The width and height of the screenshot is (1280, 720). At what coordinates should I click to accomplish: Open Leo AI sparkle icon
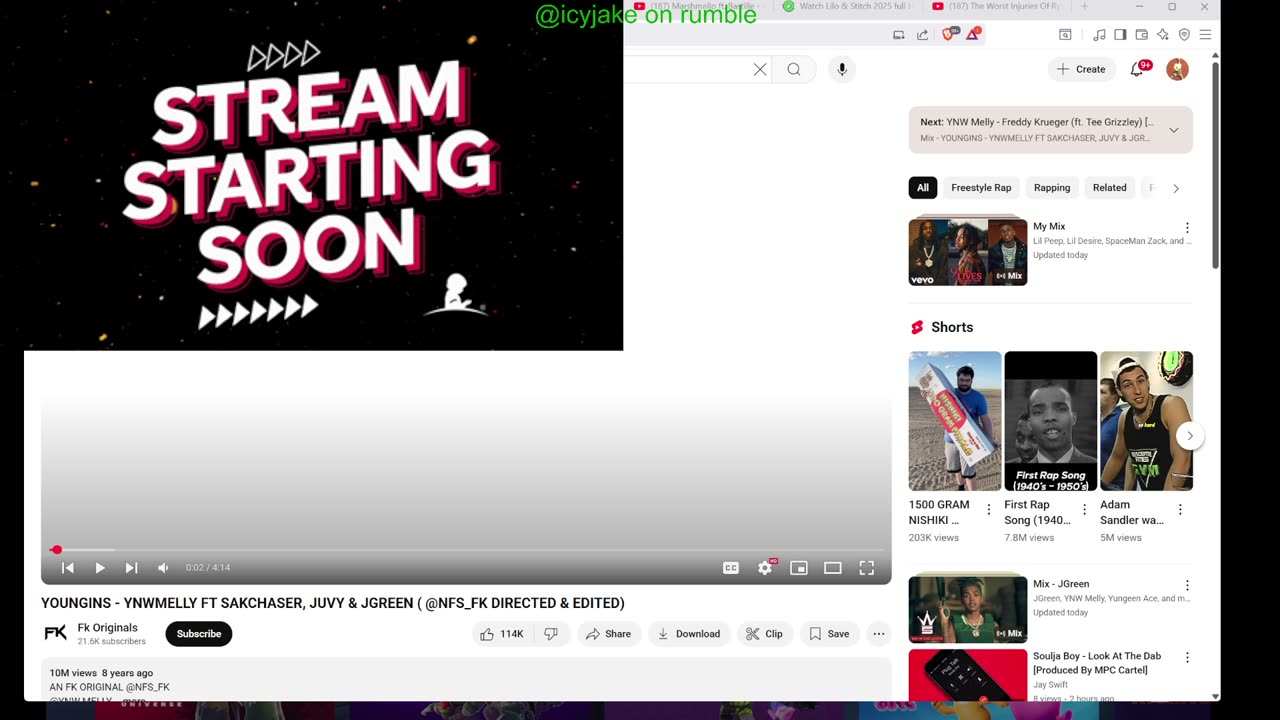[1163, 35]
